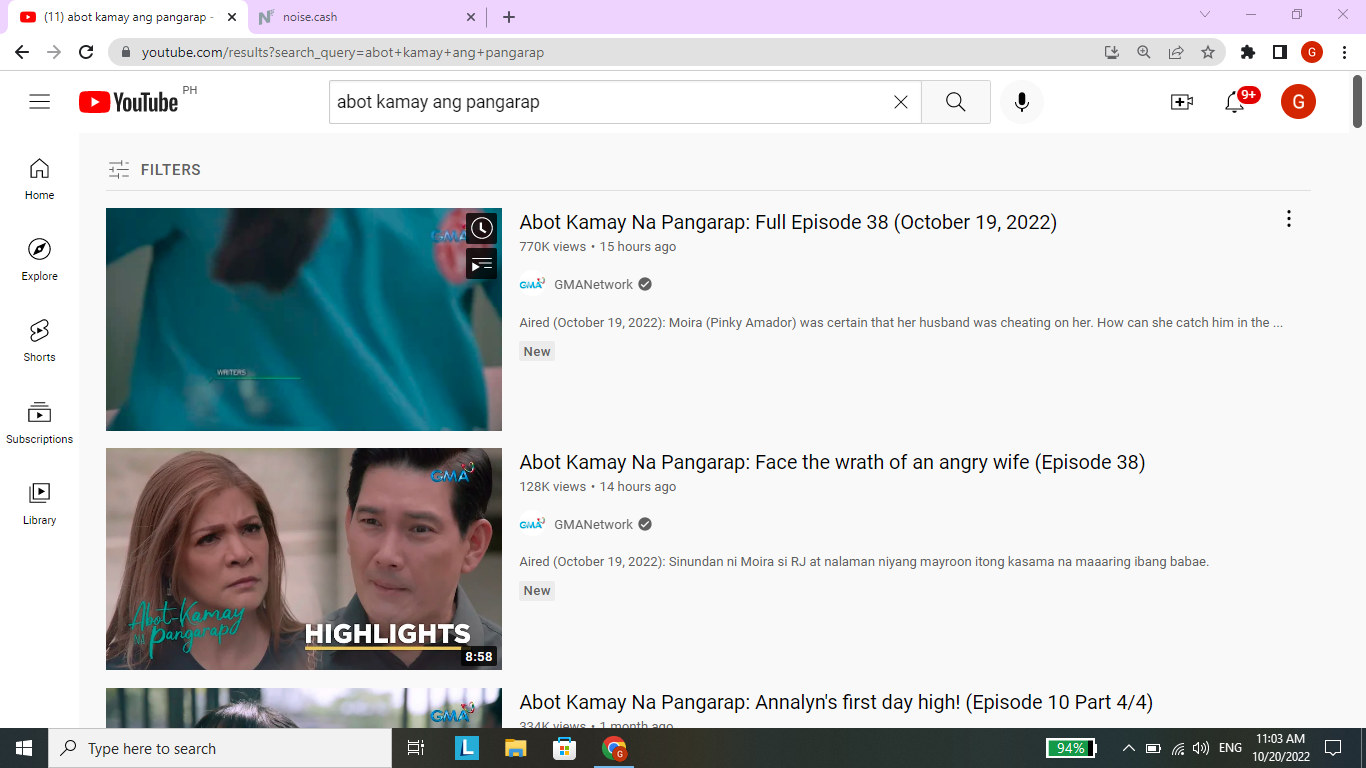1366x768 pixels.
Task: Open the Windows notification center
Action: [x=1333, y=748]
